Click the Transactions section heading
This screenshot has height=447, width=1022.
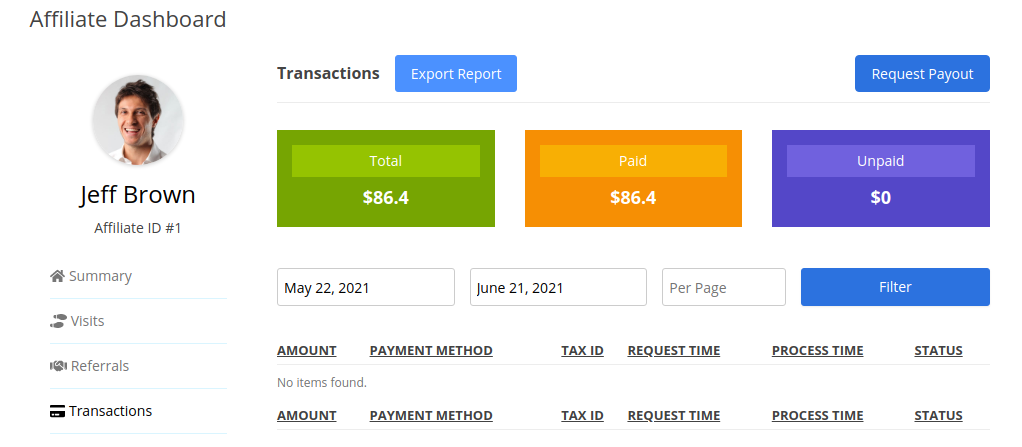328,73
